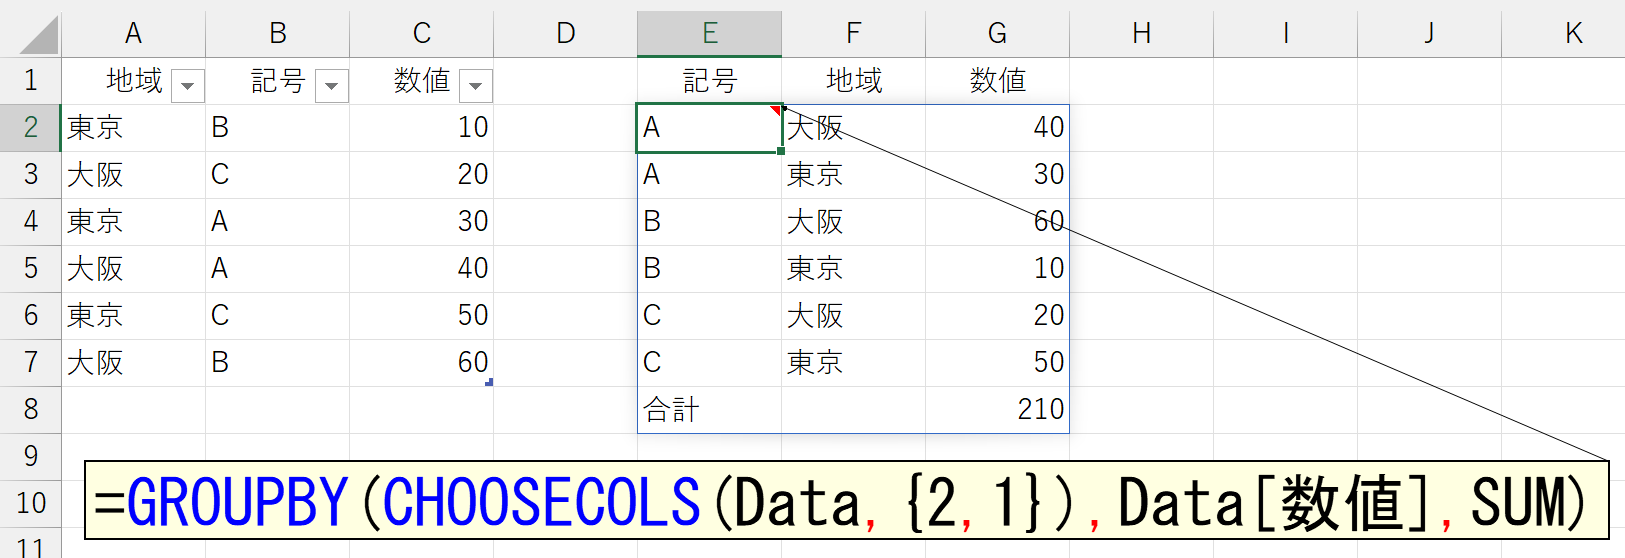The image size is (1625, 558).
Task: Select column E header
Action: click(x=710, y=34)
